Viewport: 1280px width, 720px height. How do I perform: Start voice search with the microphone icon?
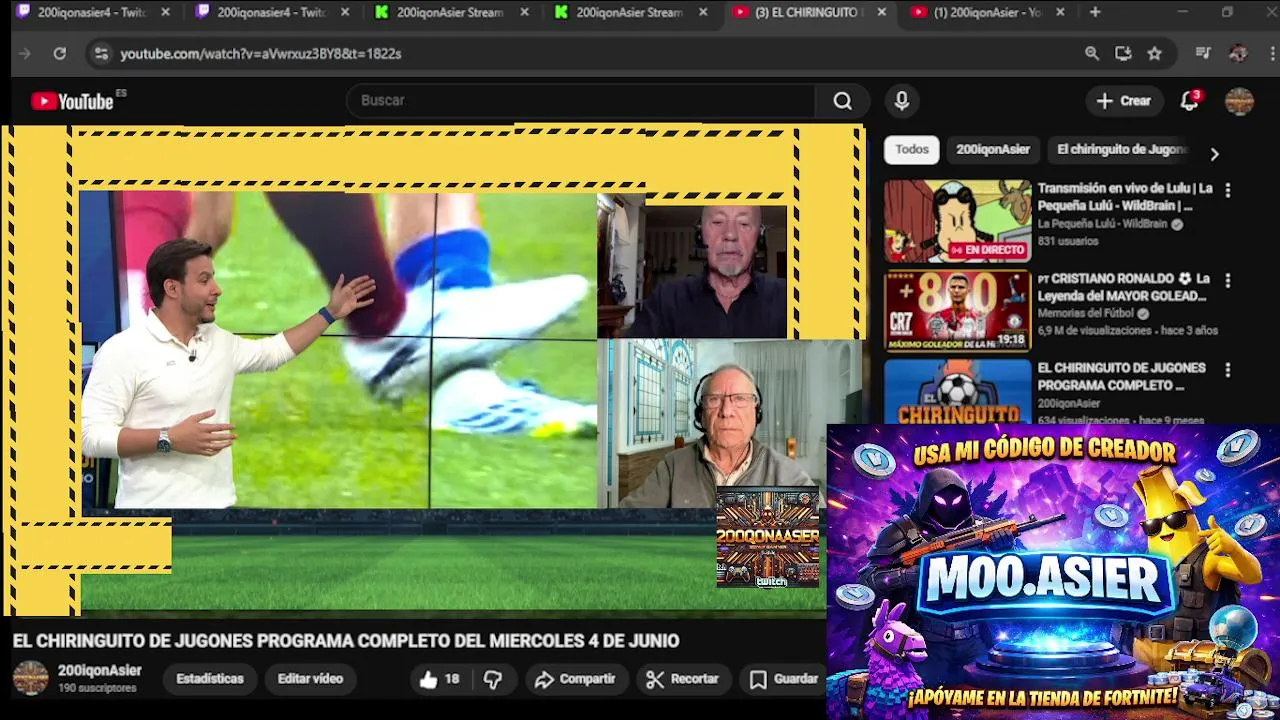902,100
